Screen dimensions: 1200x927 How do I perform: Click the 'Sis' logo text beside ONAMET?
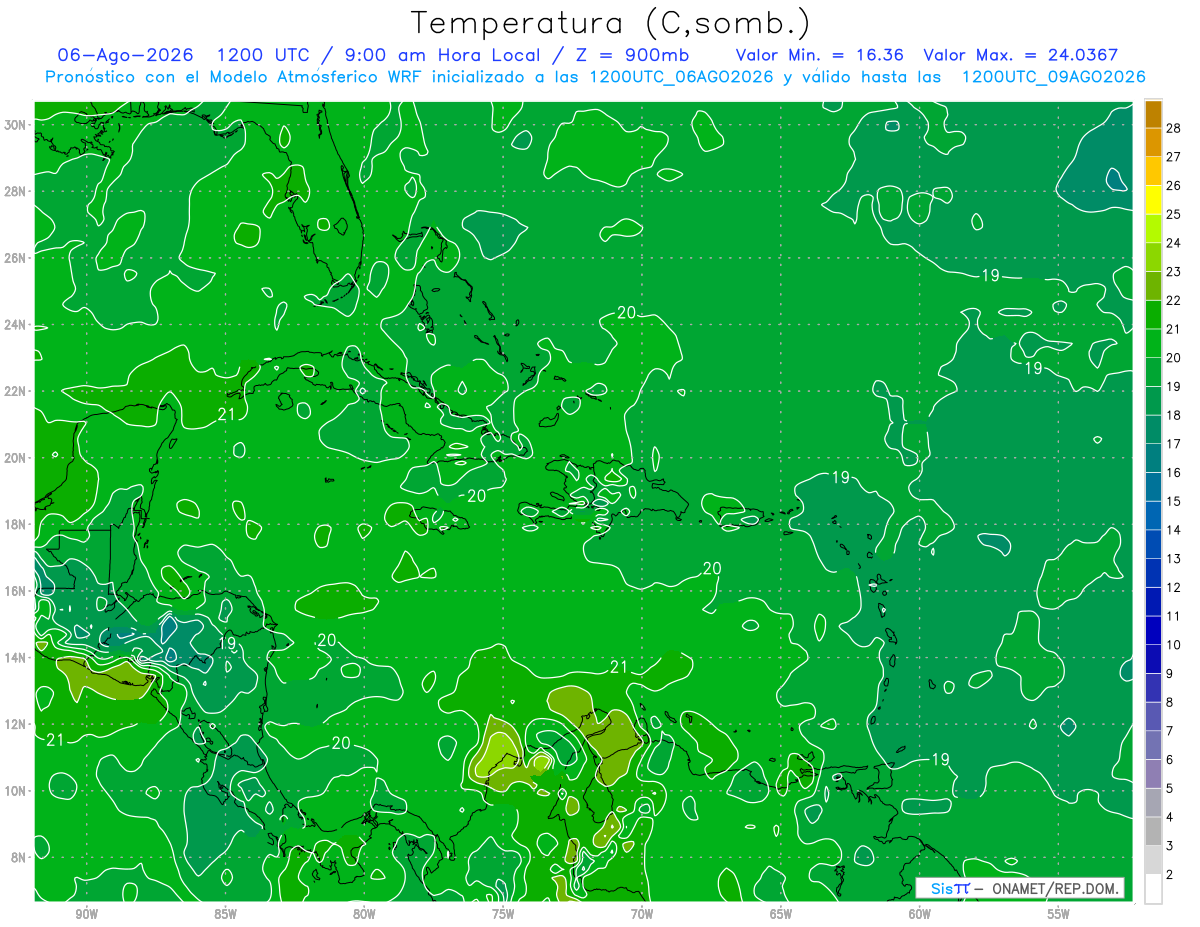pos(943,889)
